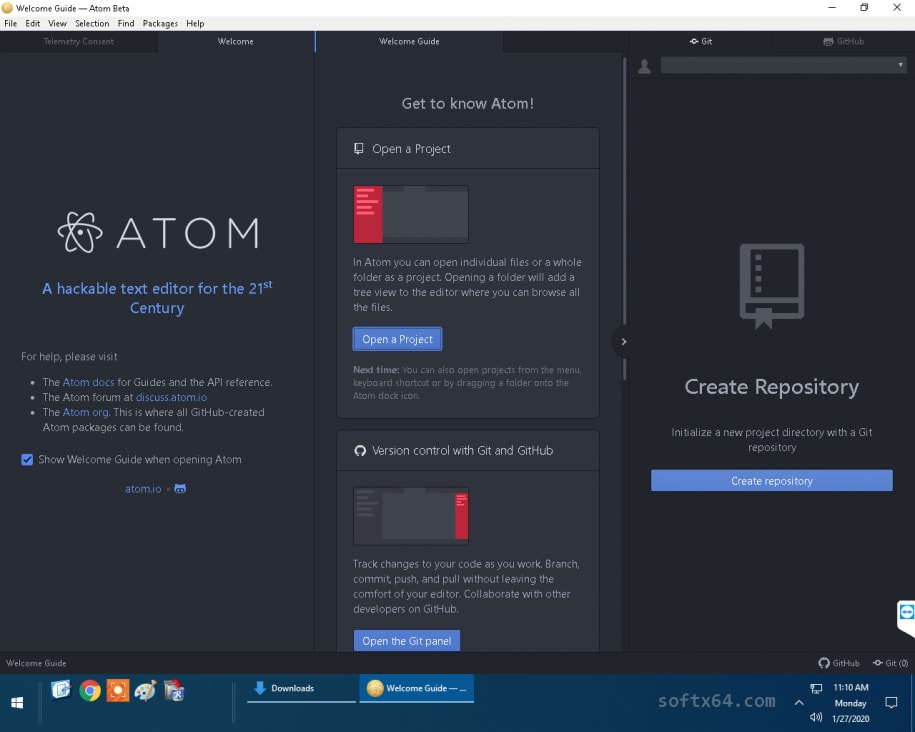Follow the Atom docs link
The width and height of the screenshot is (915, 732).
click(88, 382)
